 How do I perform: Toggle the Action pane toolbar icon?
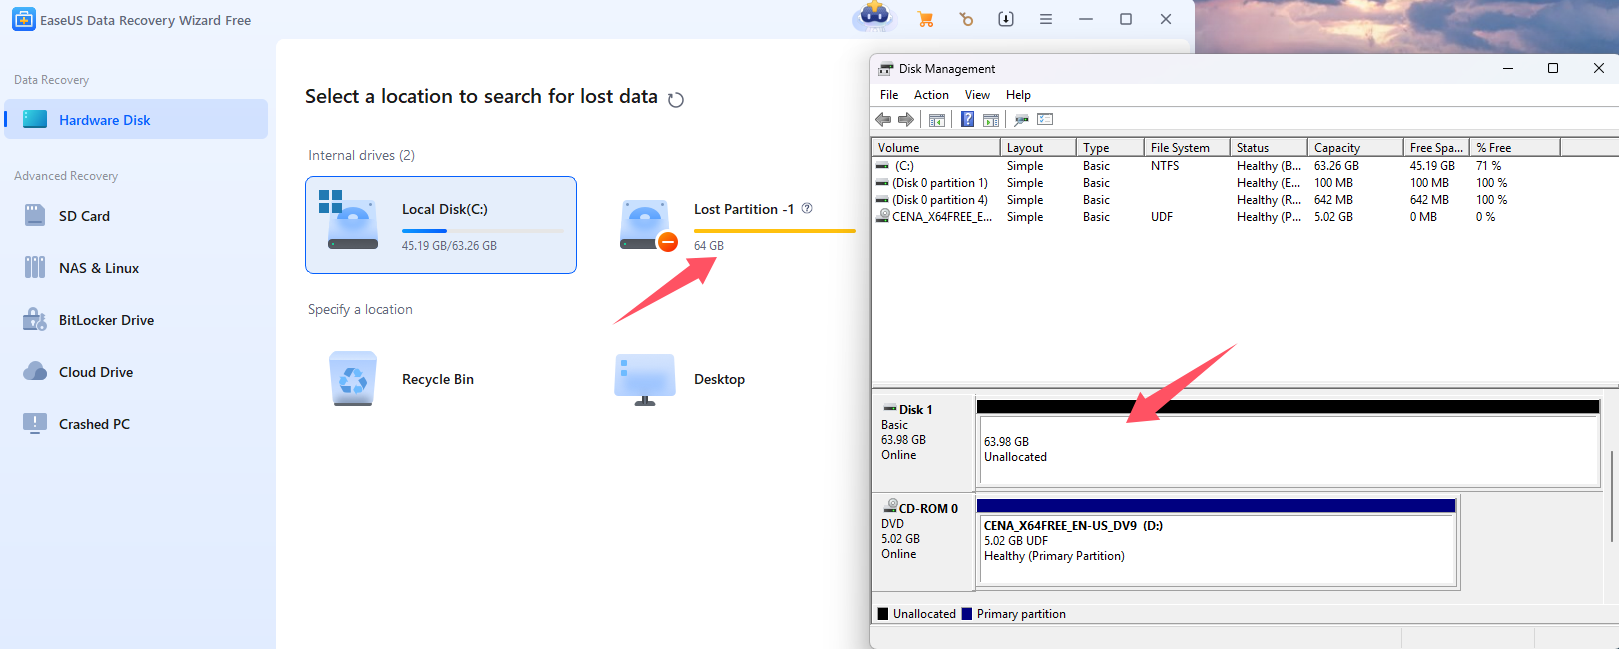pyautogui.click(x=991, y=120)
